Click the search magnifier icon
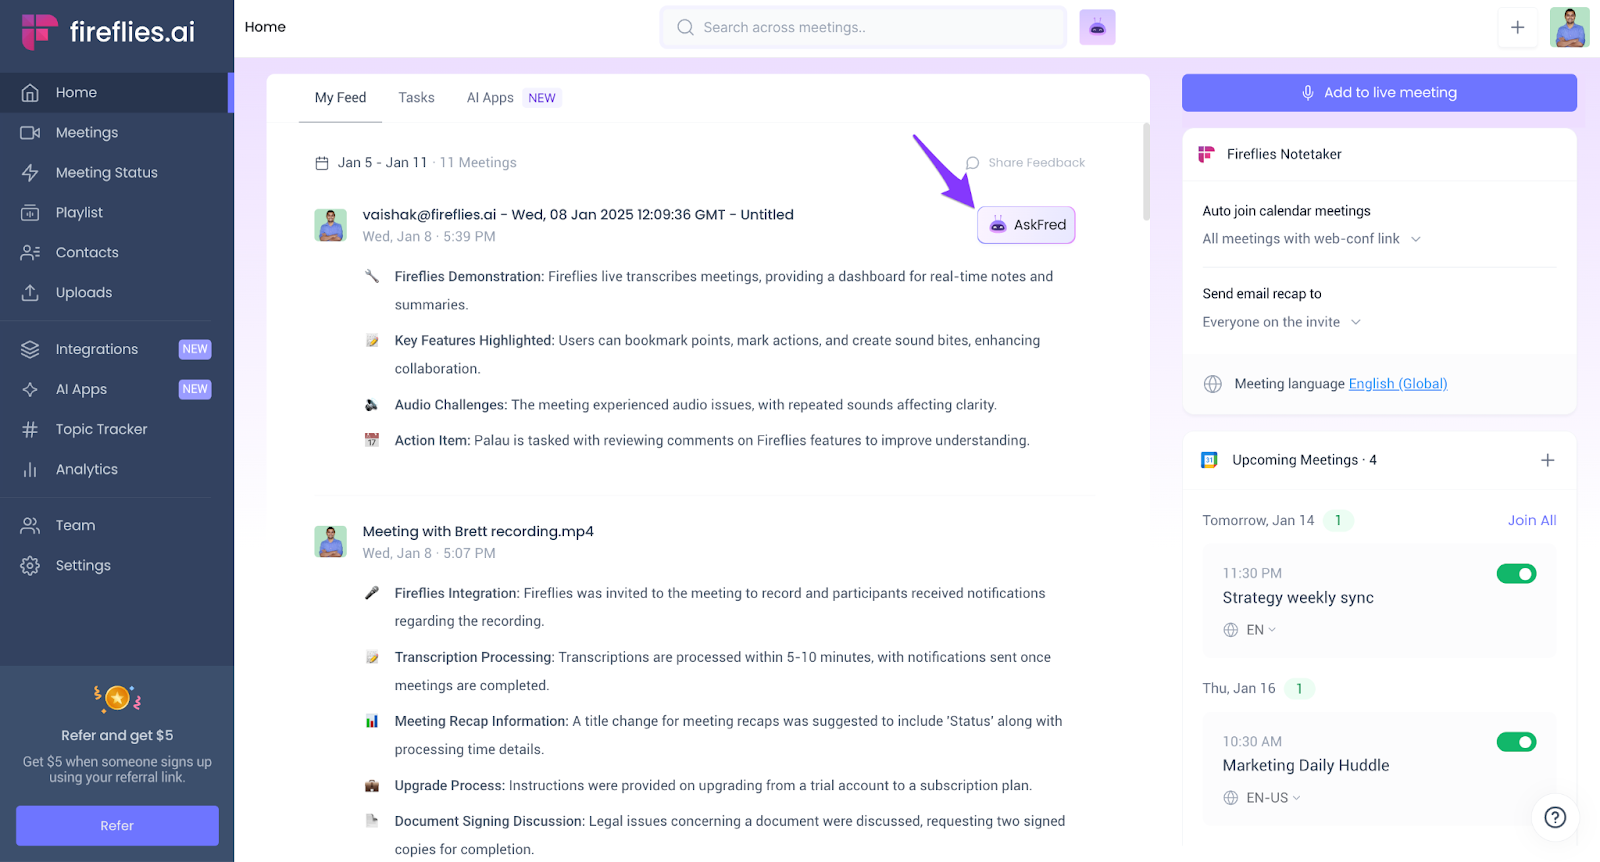The height and width of the screenshot is (862, 1600). click(685, 27)
